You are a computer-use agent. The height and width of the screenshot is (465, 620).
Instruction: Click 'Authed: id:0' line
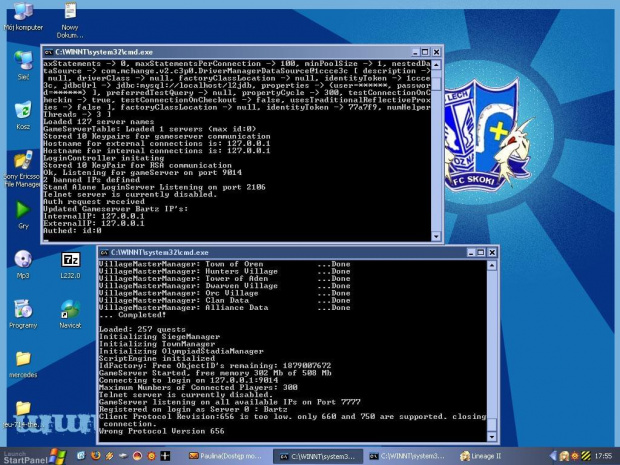click(x=72, y=231)
